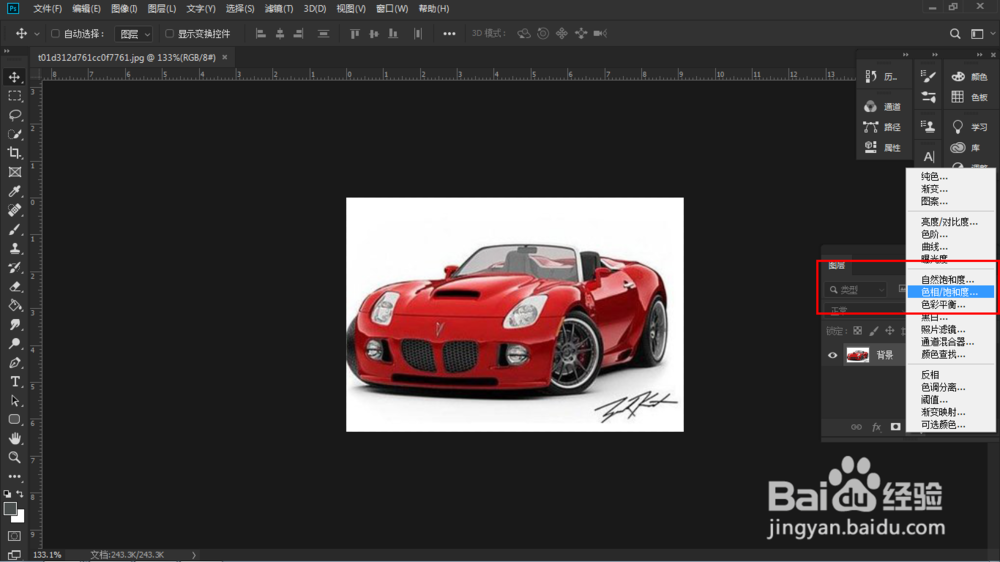1000x562 pixels.
Task: Open the 色板 panel
Action: [x=969, y=97]
